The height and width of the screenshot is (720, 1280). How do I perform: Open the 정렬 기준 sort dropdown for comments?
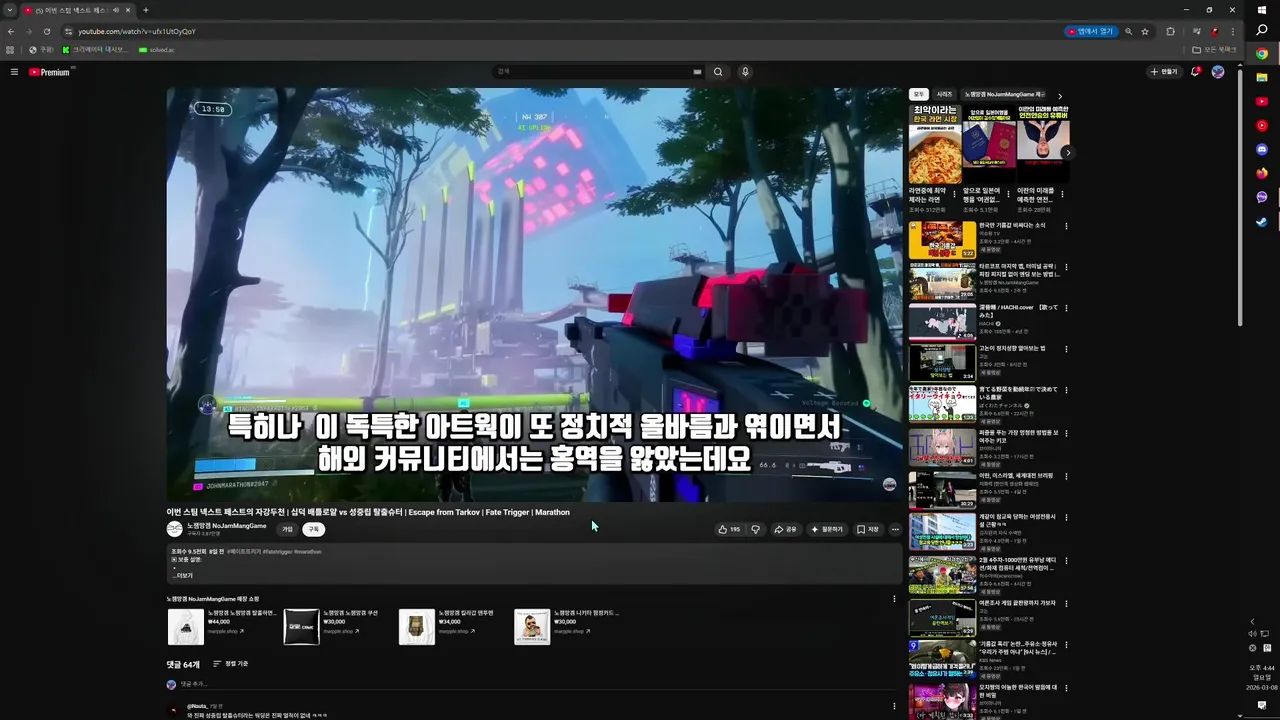231,664
